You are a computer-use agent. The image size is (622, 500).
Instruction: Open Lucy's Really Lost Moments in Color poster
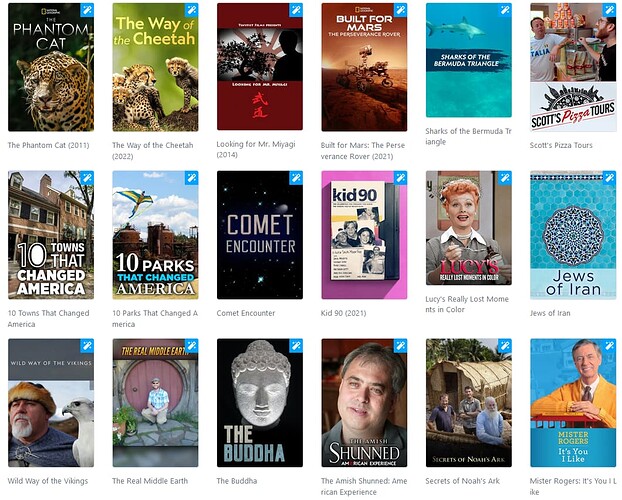(x=469, y=228)
